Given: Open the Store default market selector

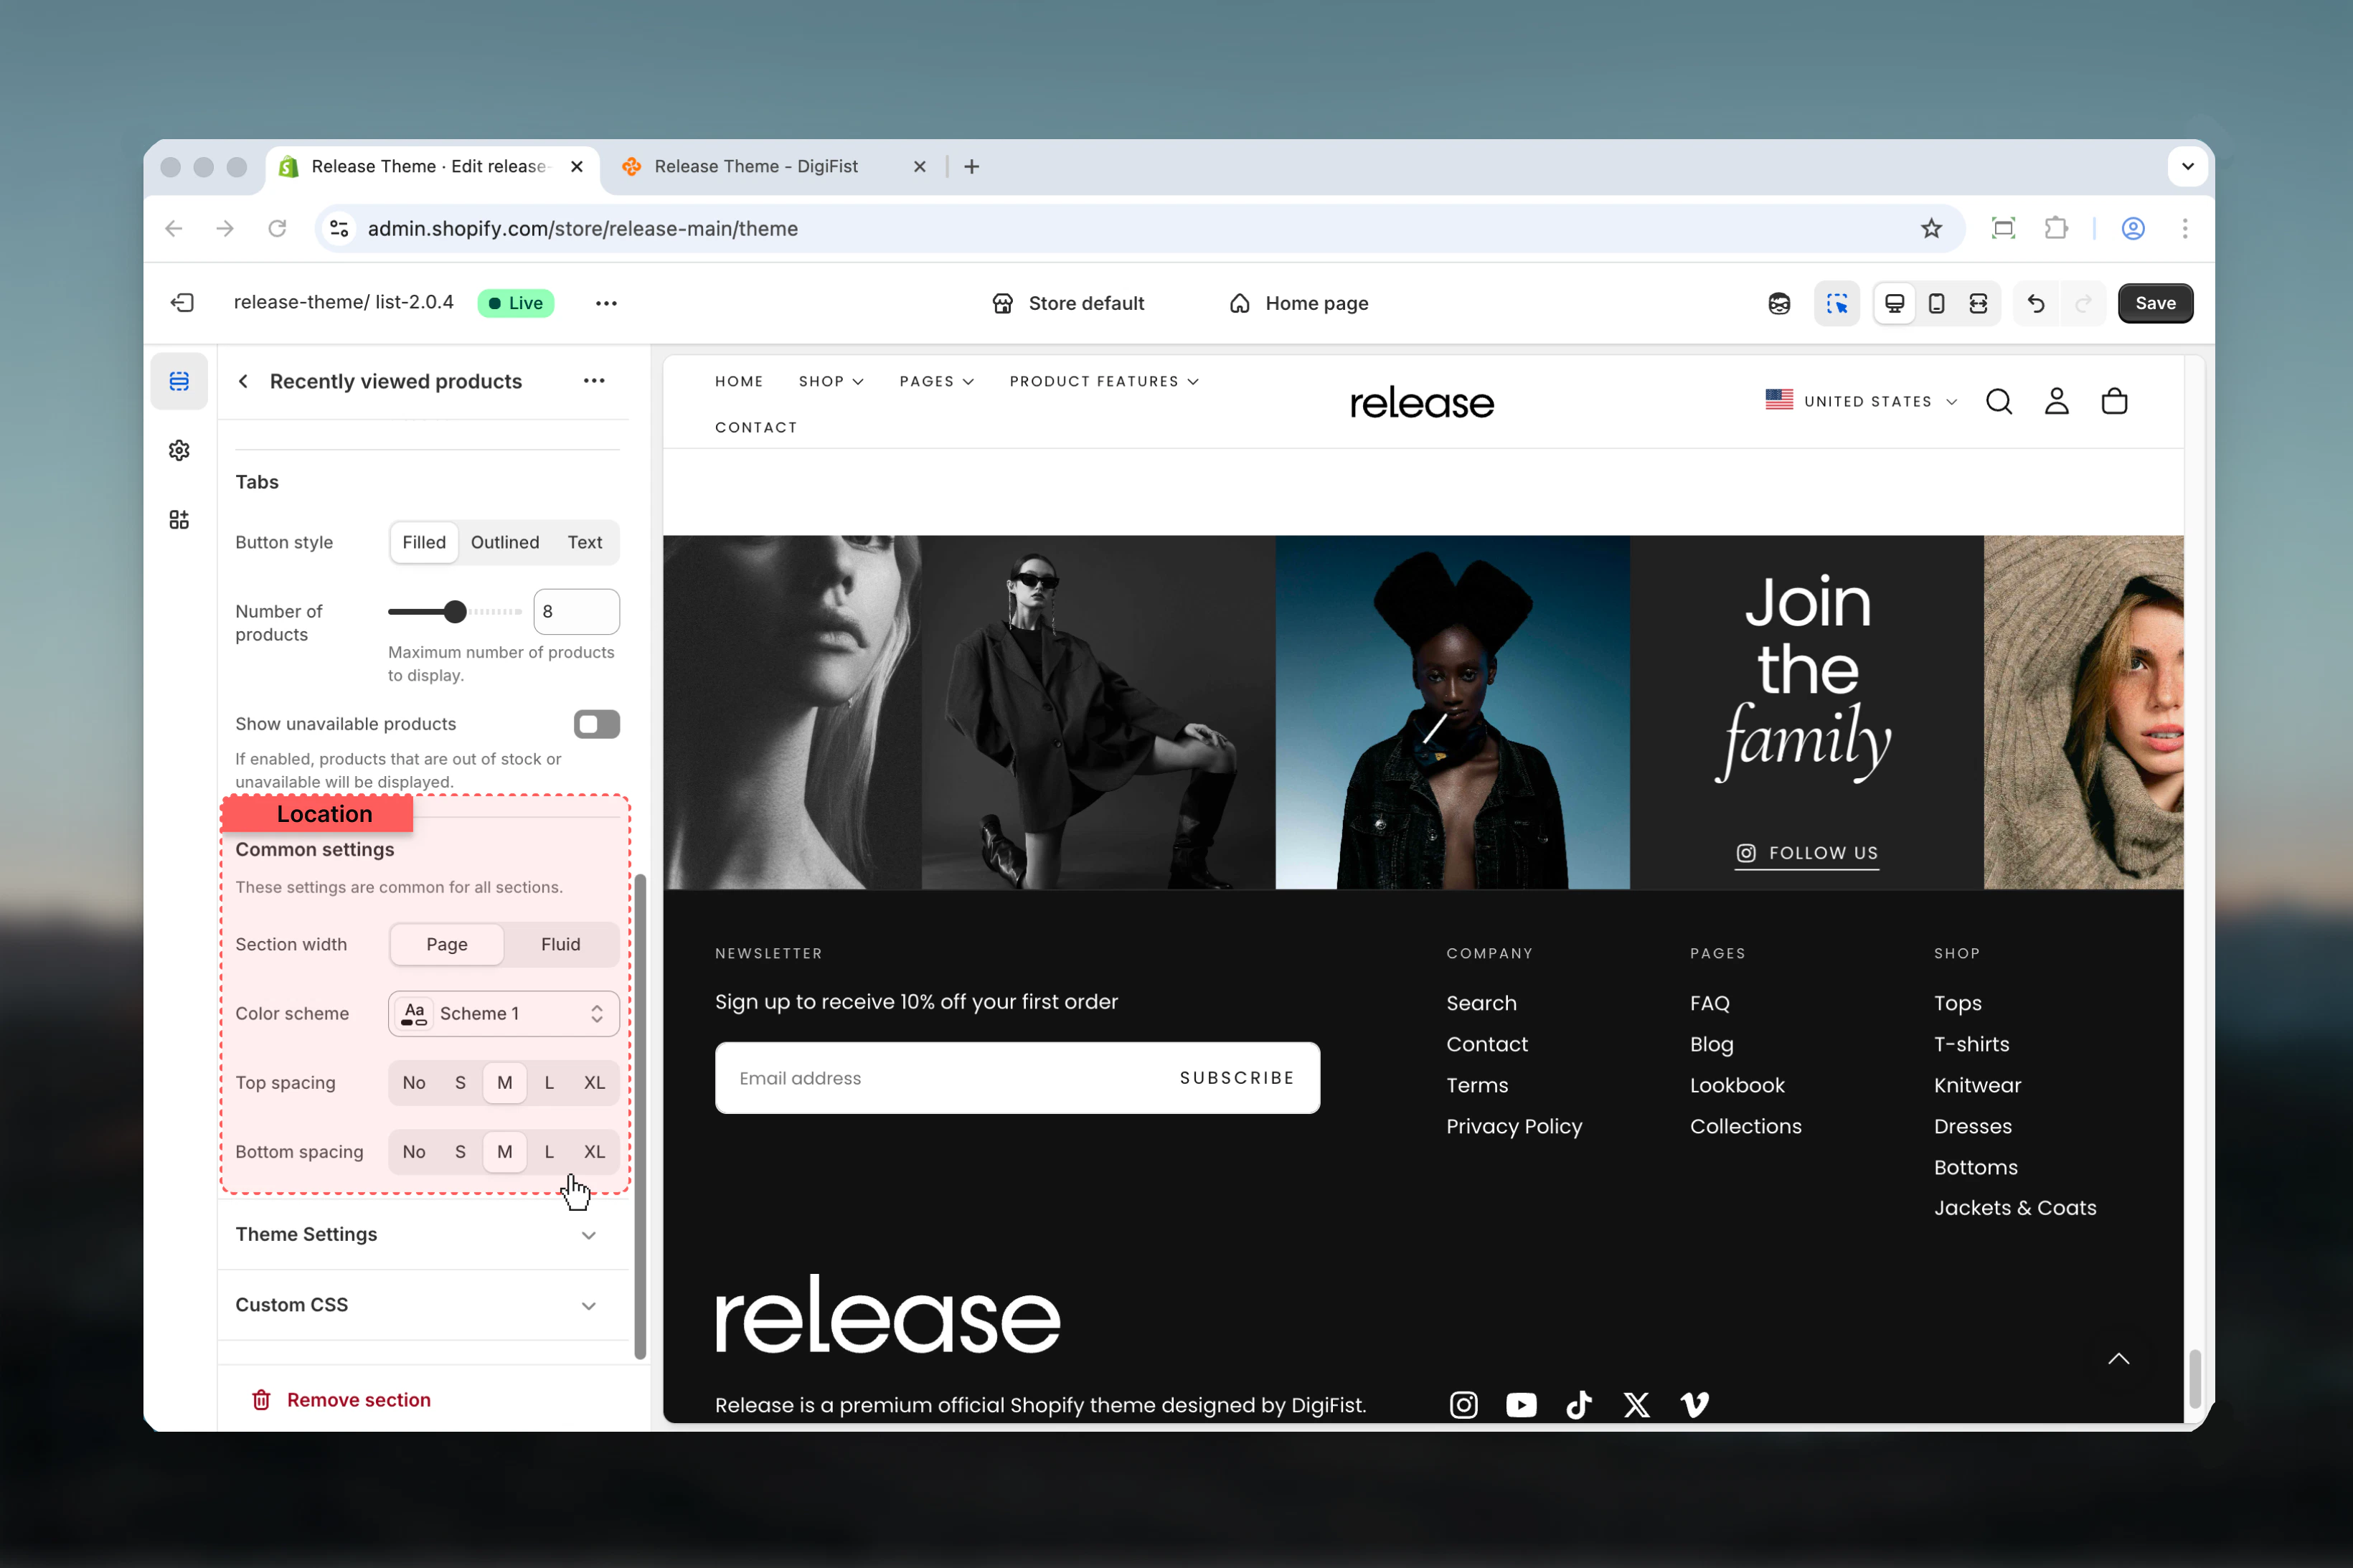Looking at the screenshot, I should (x=1067, y=303).
